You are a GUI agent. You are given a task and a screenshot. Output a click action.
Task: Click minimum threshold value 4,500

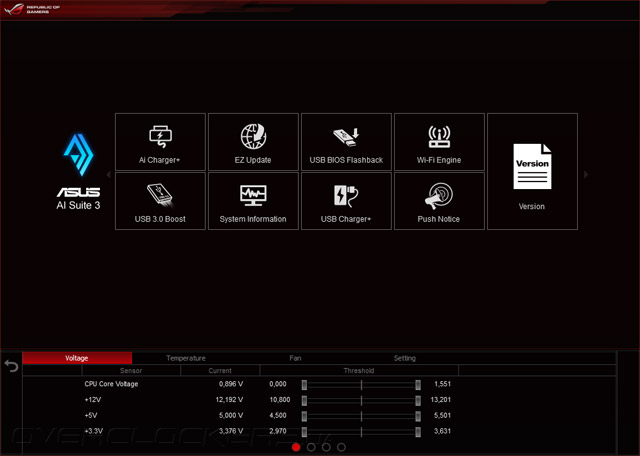click(x=278, y=415)
